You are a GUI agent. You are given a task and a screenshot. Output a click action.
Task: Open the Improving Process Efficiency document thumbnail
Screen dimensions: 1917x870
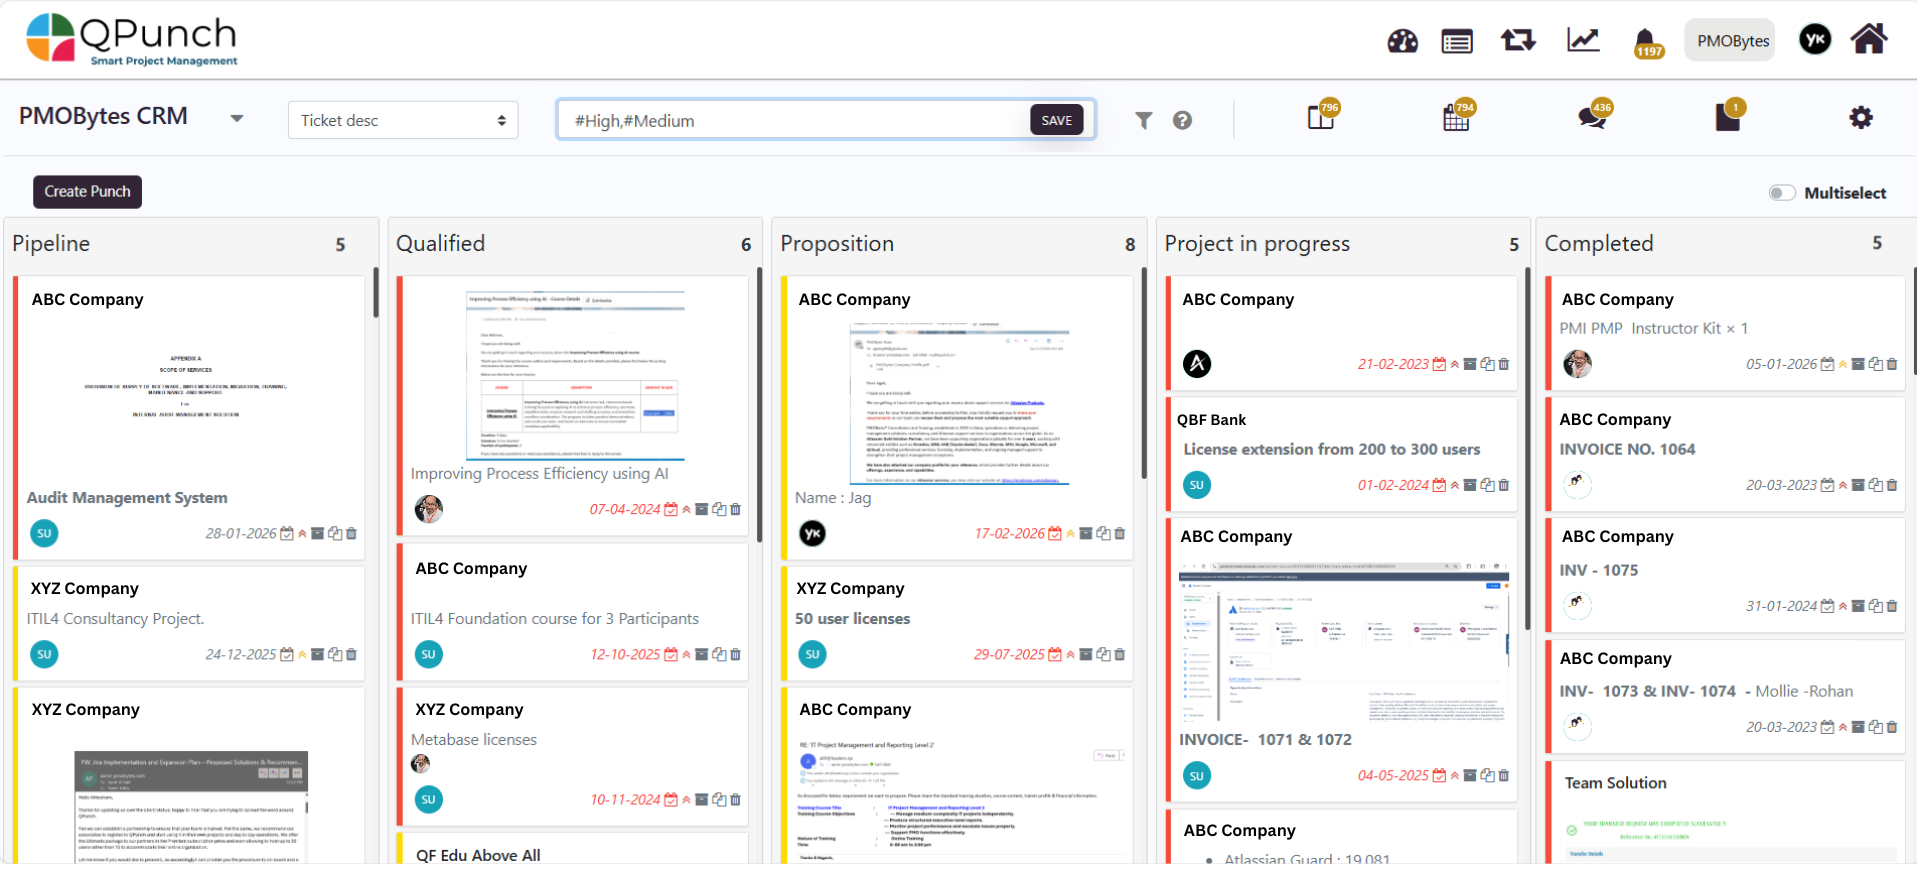575,376
